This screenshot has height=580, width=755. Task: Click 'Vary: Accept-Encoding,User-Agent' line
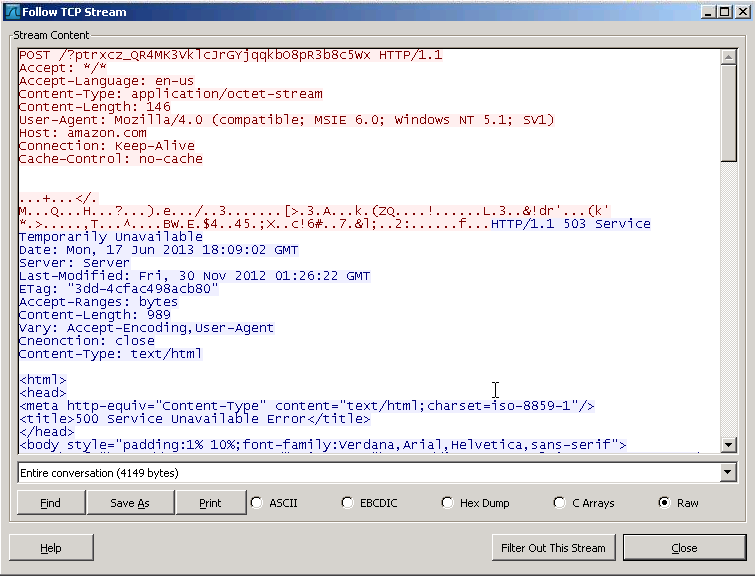pyautogui.click(x=146, y=328)
